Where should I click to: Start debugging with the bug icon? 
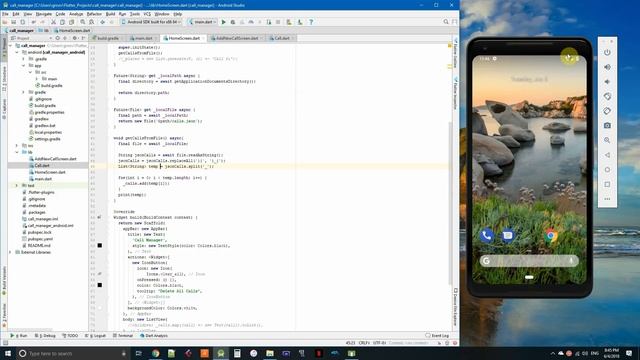pos(233,22)
